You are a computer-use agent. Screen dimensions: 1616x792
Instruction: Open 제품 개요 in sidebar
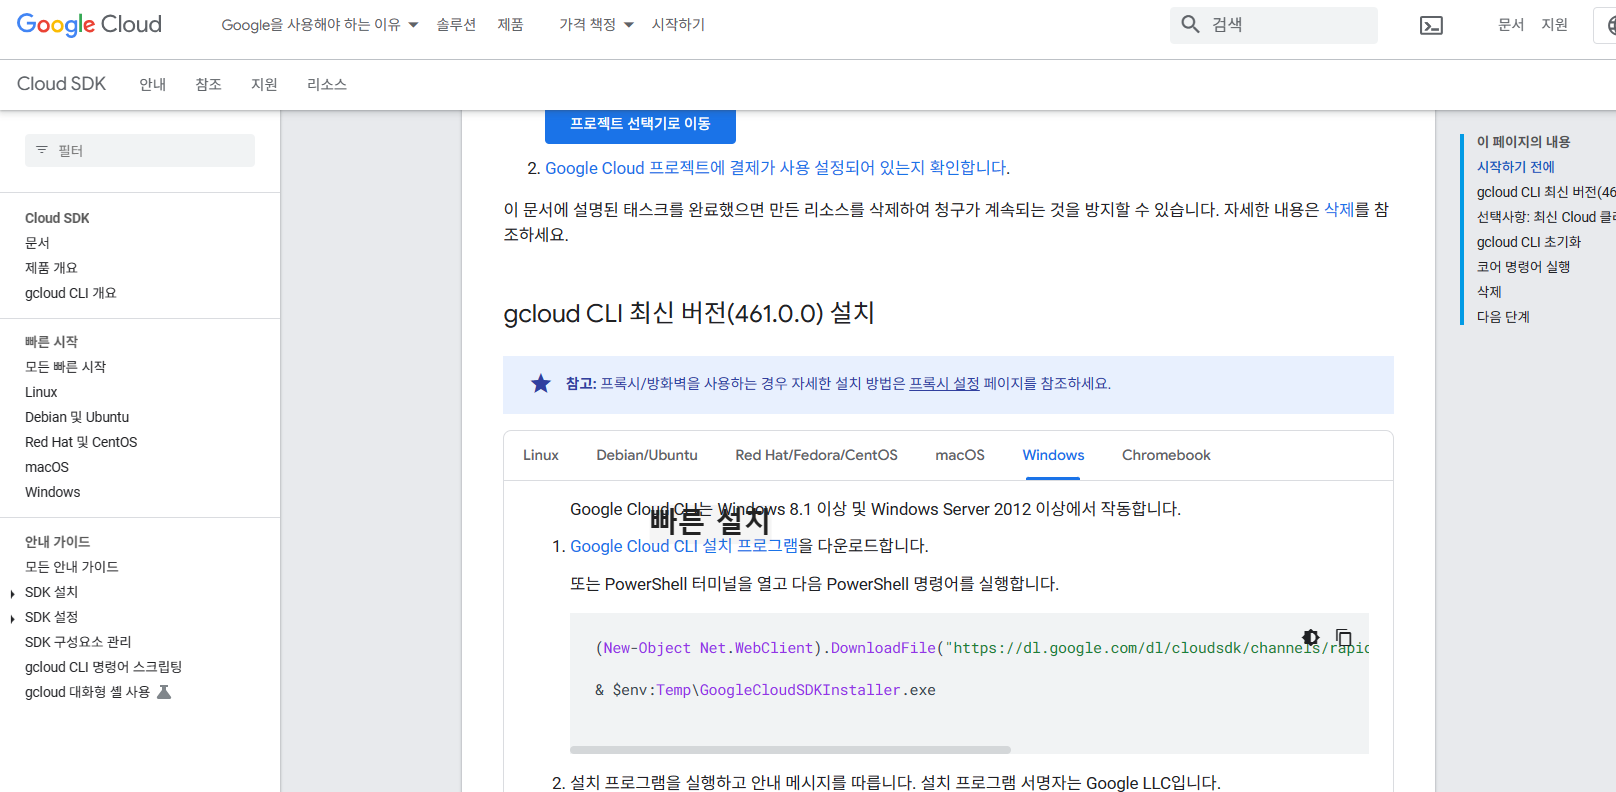(51, 268)
